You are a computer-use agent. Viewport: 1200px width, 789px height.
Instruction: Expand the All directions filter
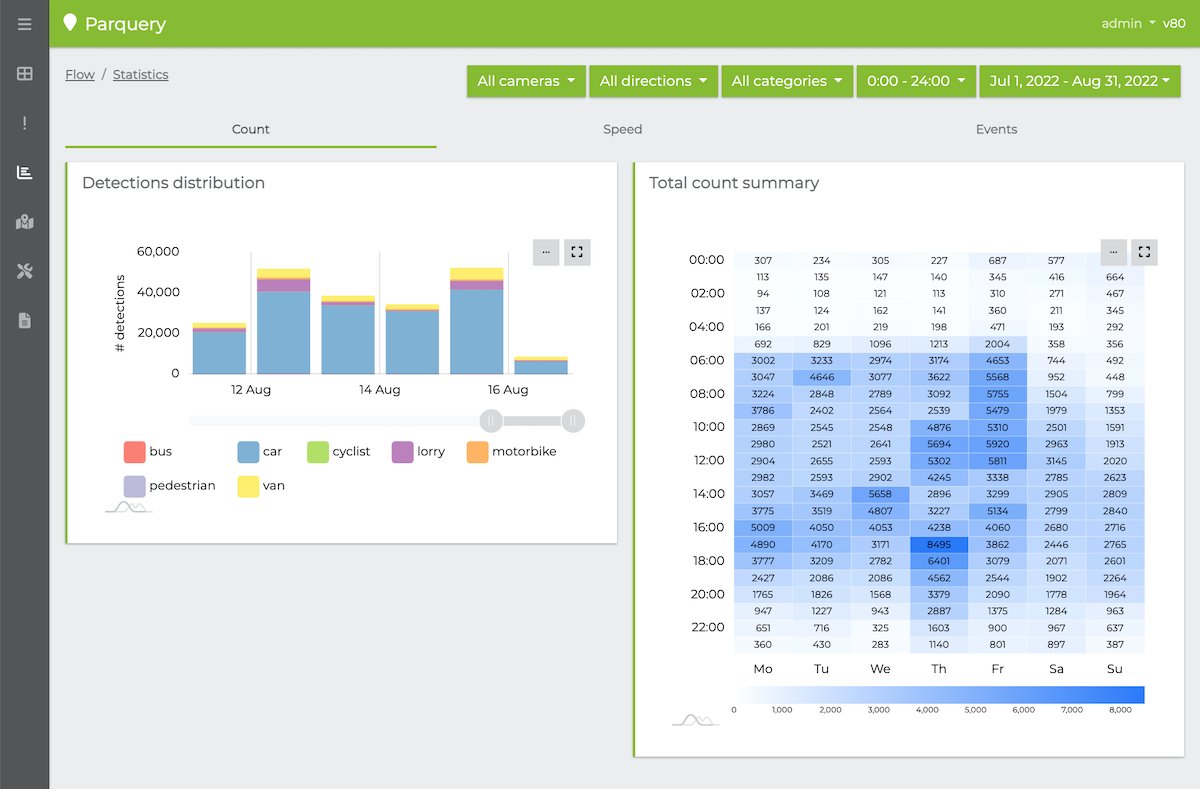(x=653, y=81)
